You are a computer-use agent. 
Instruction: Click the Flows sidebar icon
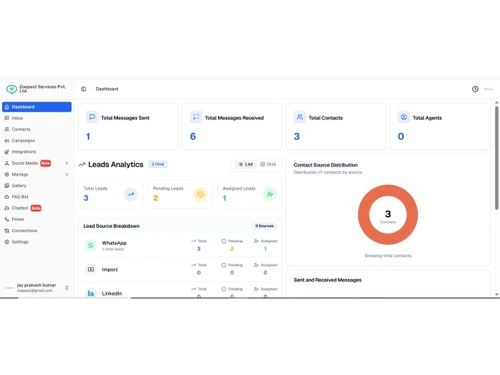[x=7, y=219]
